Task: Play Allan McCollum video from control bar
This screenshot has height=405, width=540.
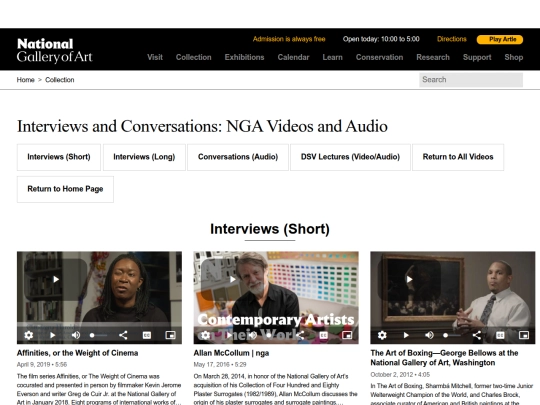Action: (x=229, y=335)
